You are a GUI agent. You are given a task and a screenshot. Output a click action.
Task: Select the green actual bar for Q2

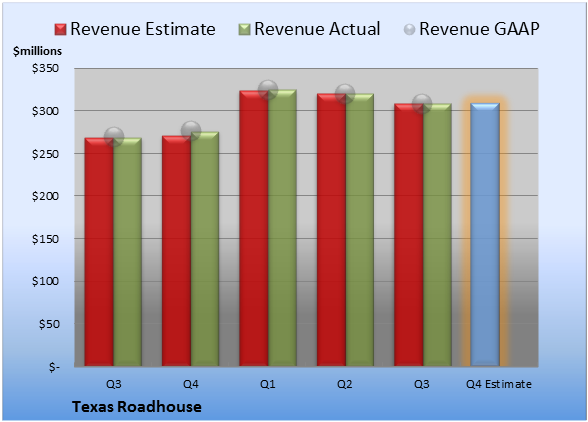pos(360,230)
